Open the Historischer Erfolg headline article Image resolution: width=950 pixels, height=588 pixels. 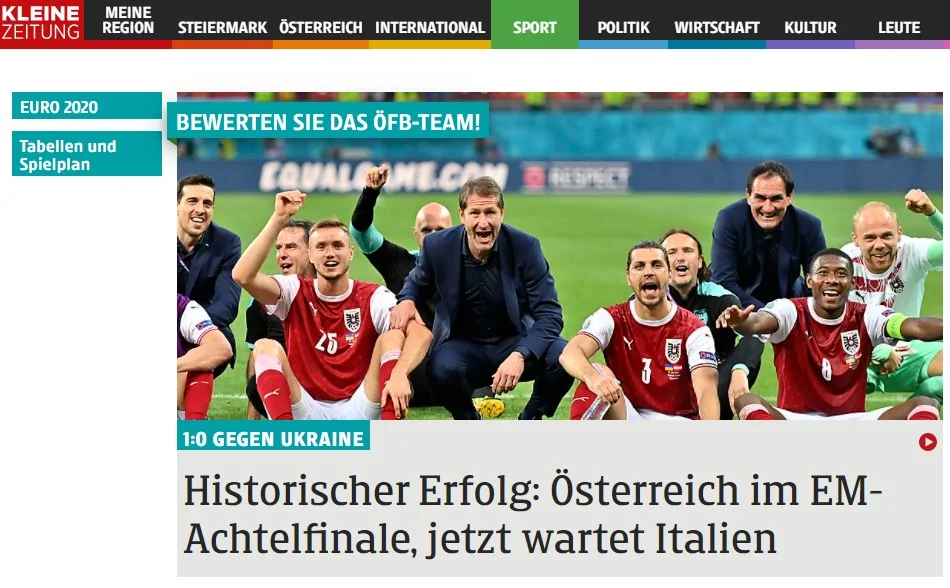click(533, 514)
